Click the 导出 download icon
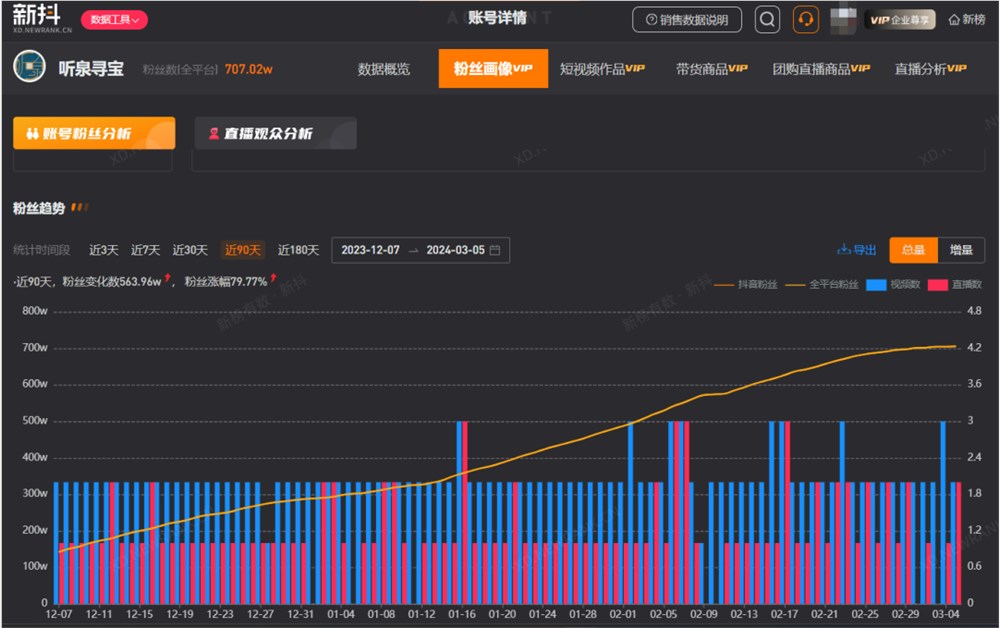The image size is (1000, 628). point(843,249)
